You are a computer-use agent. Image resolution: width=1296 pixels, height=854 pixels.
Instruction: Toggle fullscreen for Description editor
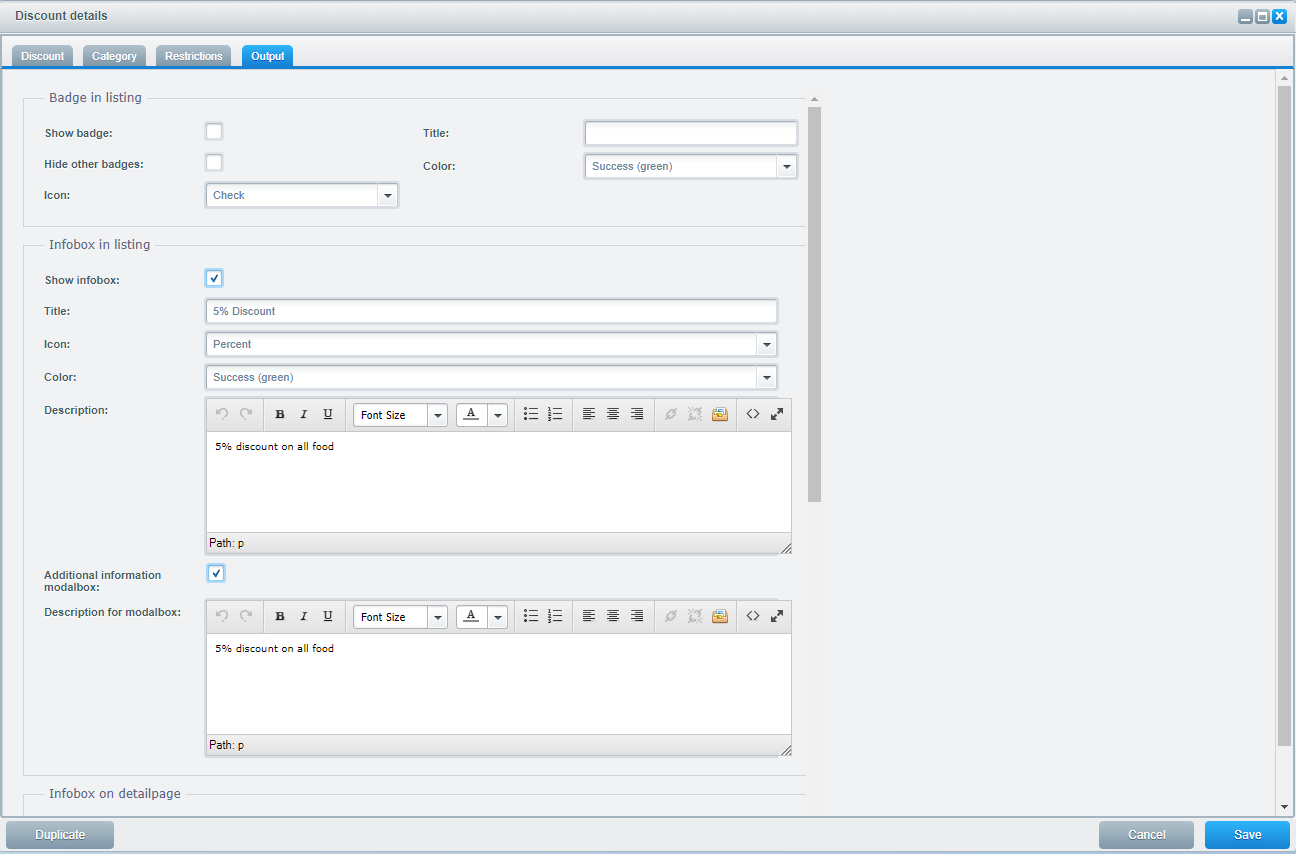pyautogui.click(x=777, y=415)
